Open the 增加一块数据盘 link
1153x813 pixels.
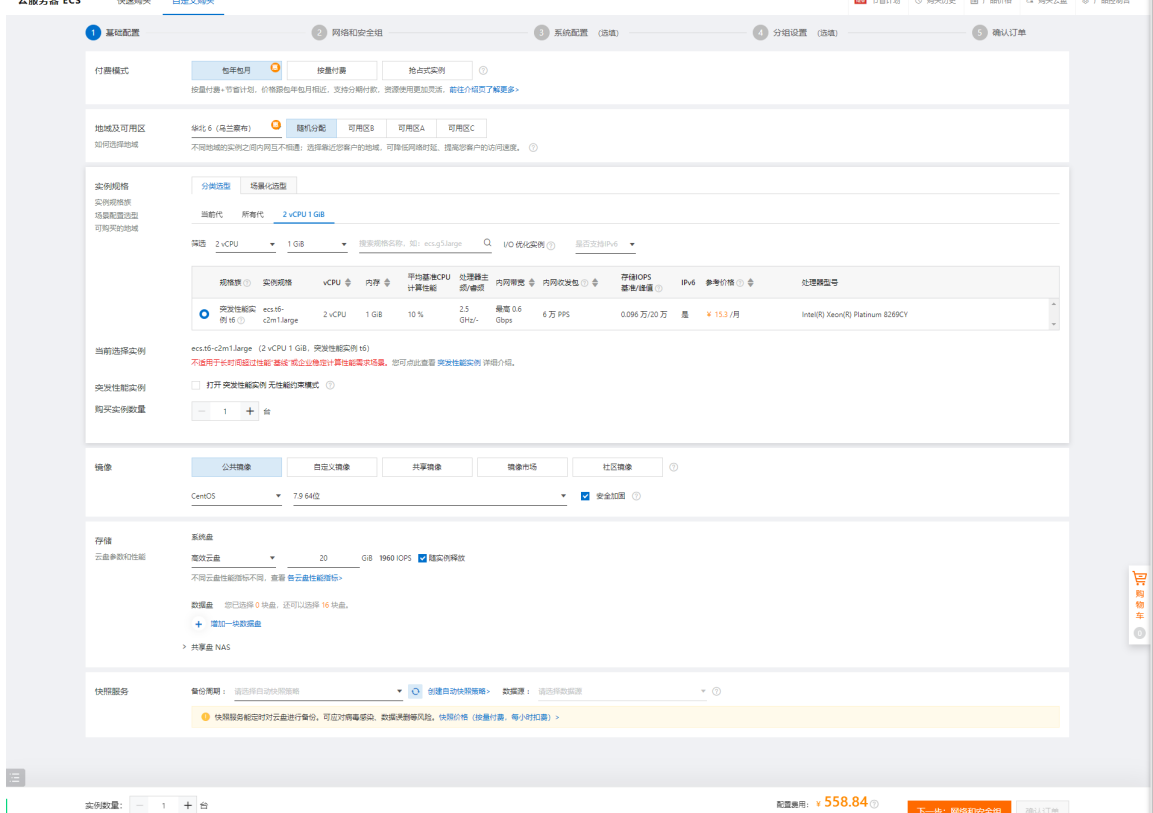coord(235,624)
